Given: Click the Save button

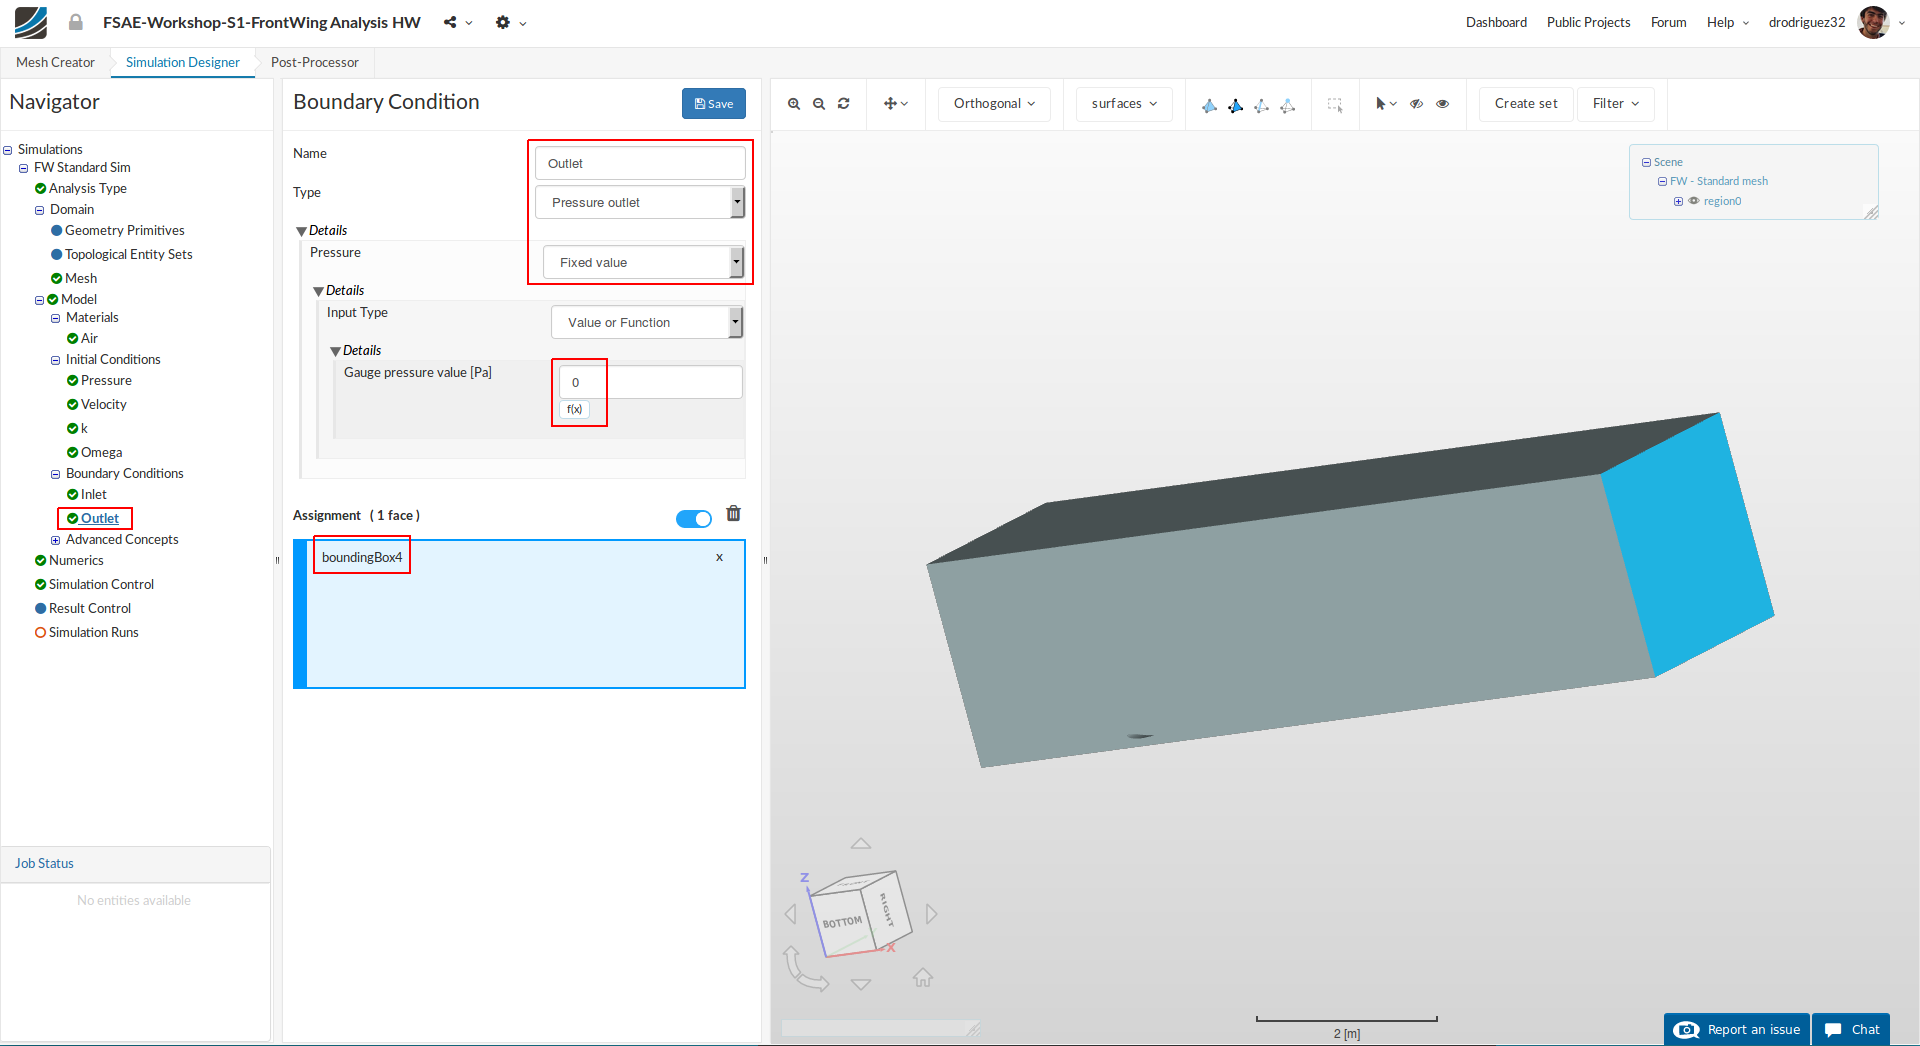Looking at the screenshot, I should coord(714,104).
